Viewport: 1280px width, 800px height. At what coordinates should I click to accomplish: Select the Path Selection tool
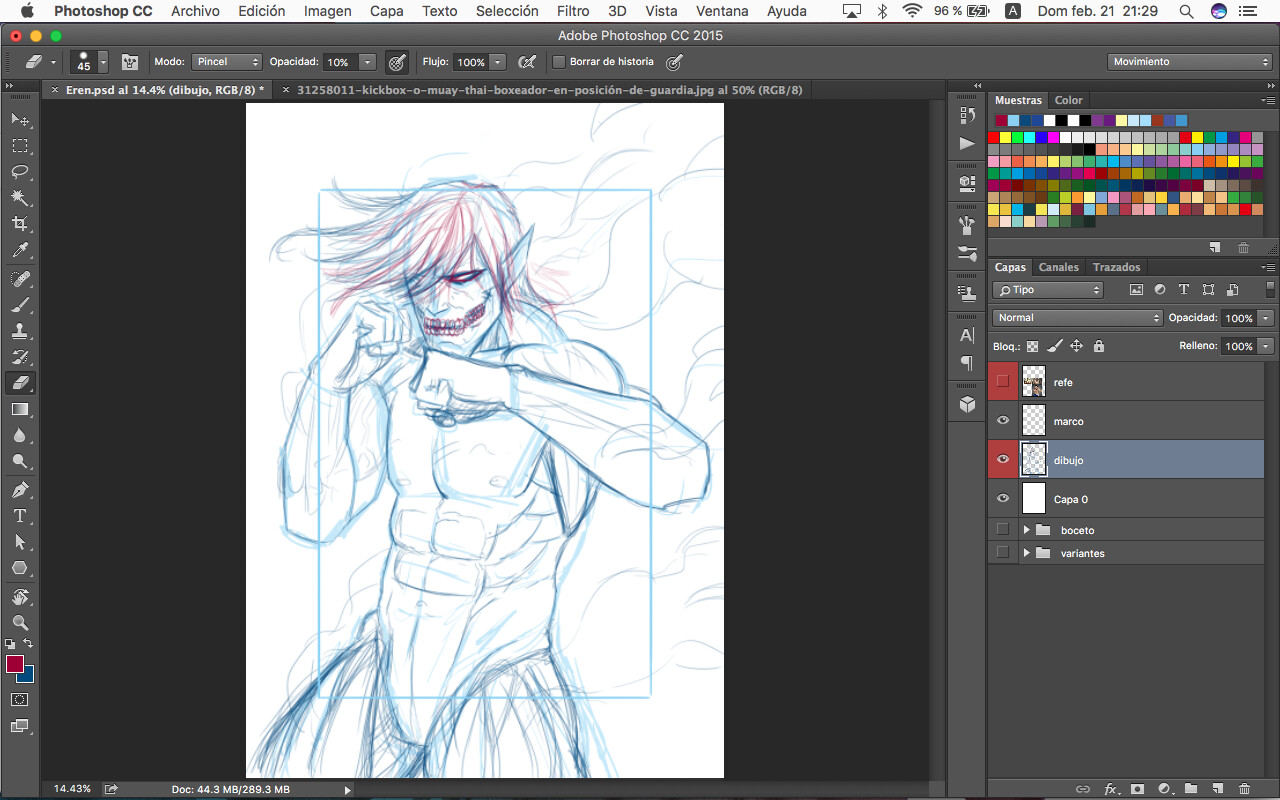pos(20,542)
